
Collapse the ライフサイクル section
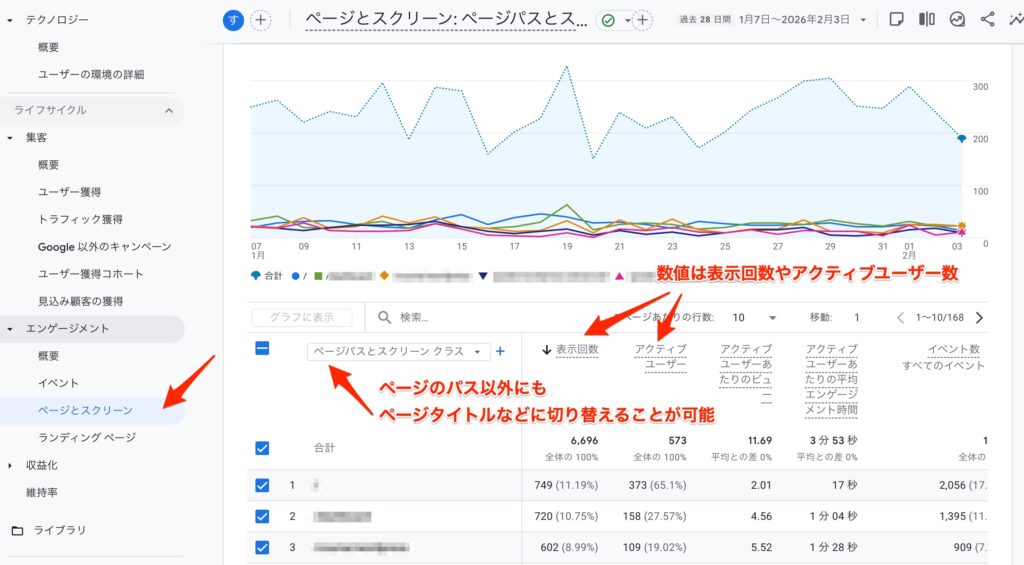168,110
